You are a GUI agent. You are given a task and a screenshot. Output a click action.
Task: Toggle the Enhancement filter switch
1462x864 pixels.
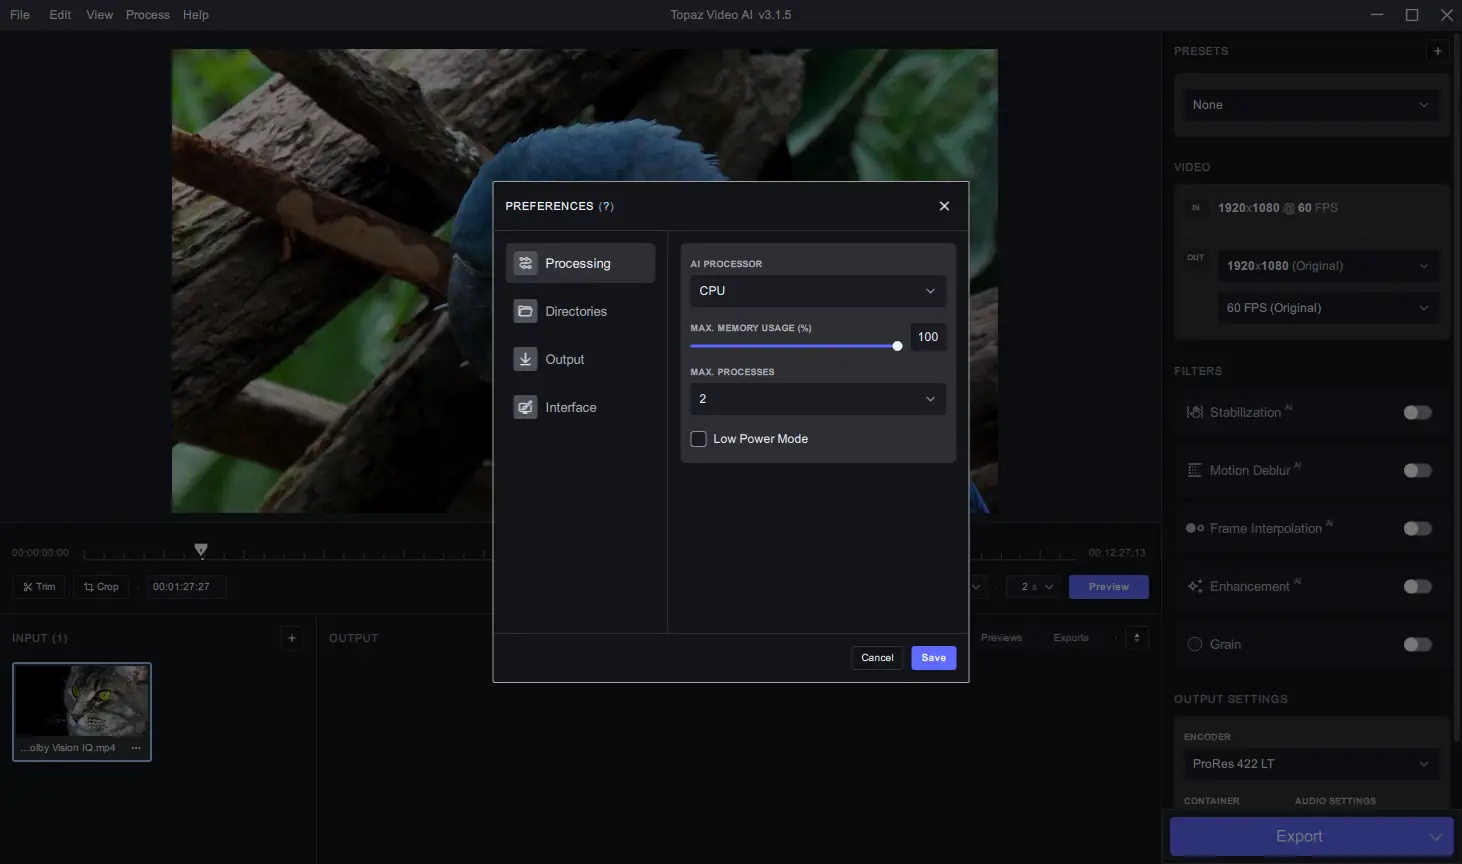coord(1418,587)
